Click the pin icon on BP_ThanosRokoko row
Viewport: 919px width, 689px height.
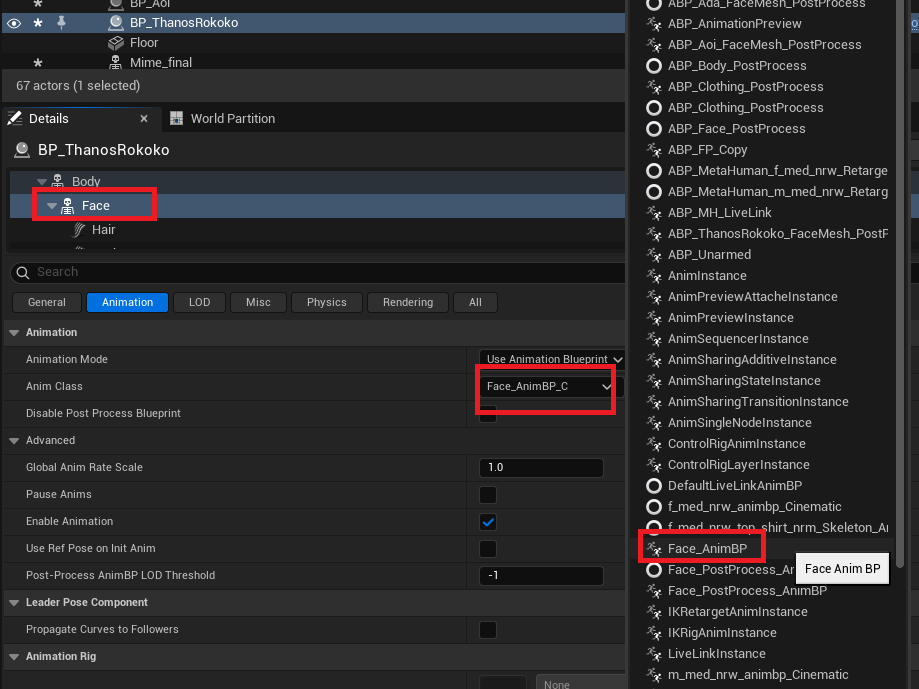click(x=61, y=22)
